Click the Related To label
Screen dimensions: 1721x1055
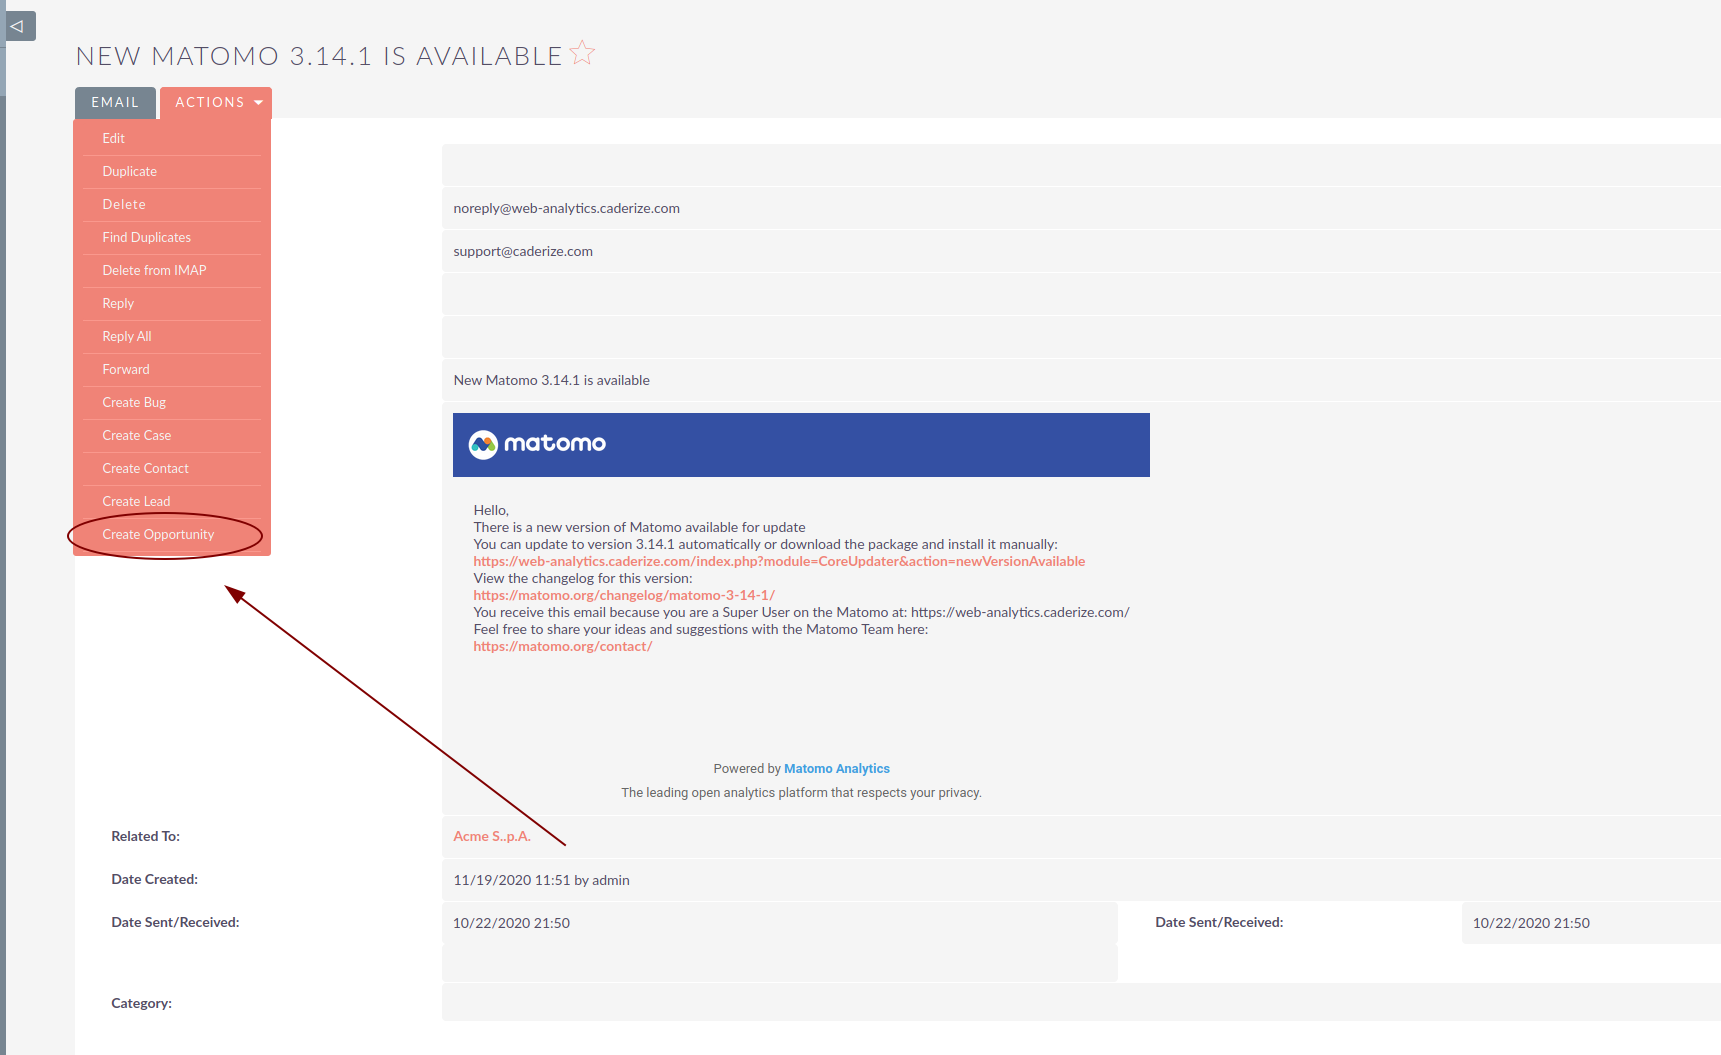(146, 837)
